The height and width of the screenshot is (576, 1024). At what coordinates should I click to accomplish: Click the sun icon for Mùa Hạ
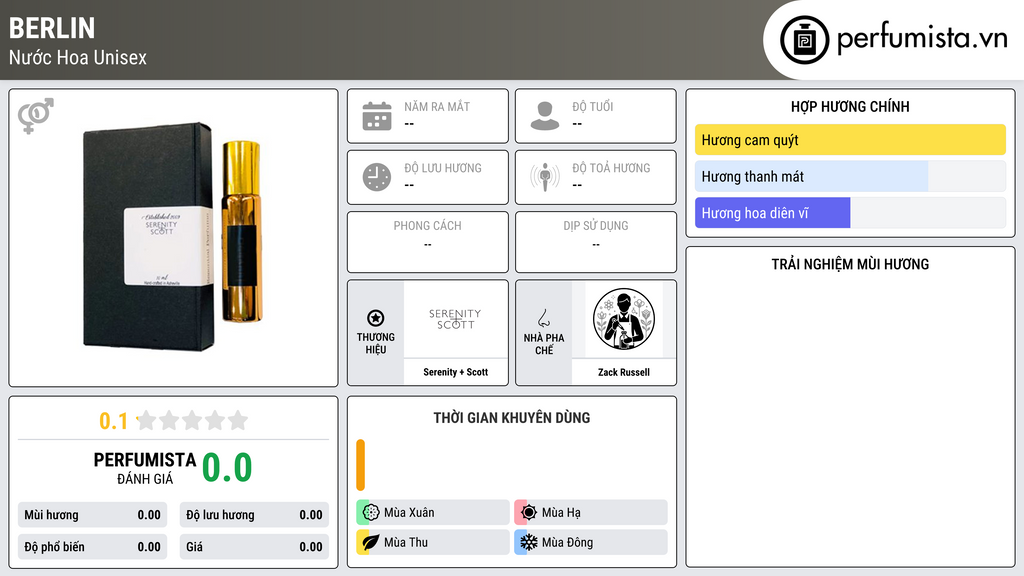528,513
